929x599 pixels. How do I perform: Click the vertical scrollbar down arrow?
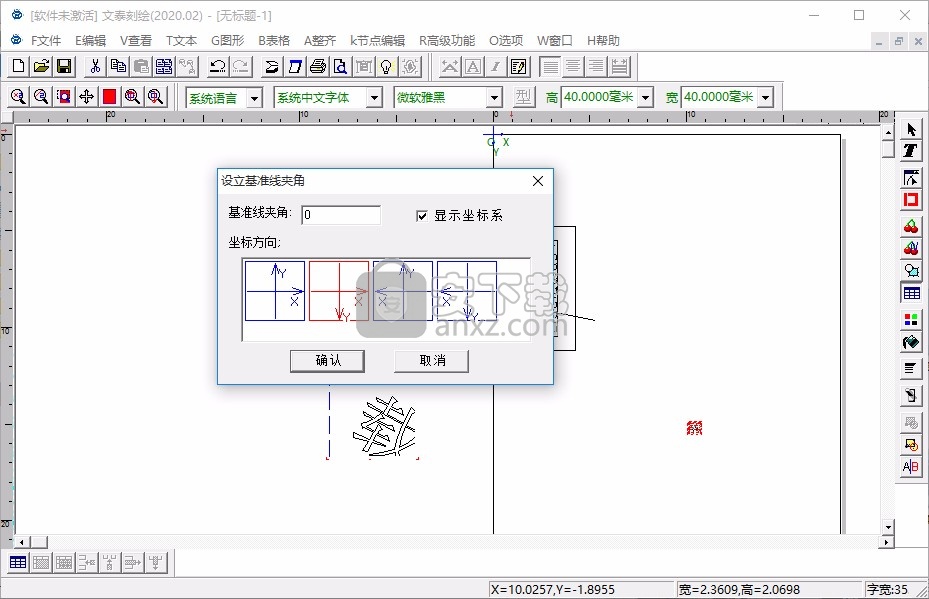[x=888, y=527]
